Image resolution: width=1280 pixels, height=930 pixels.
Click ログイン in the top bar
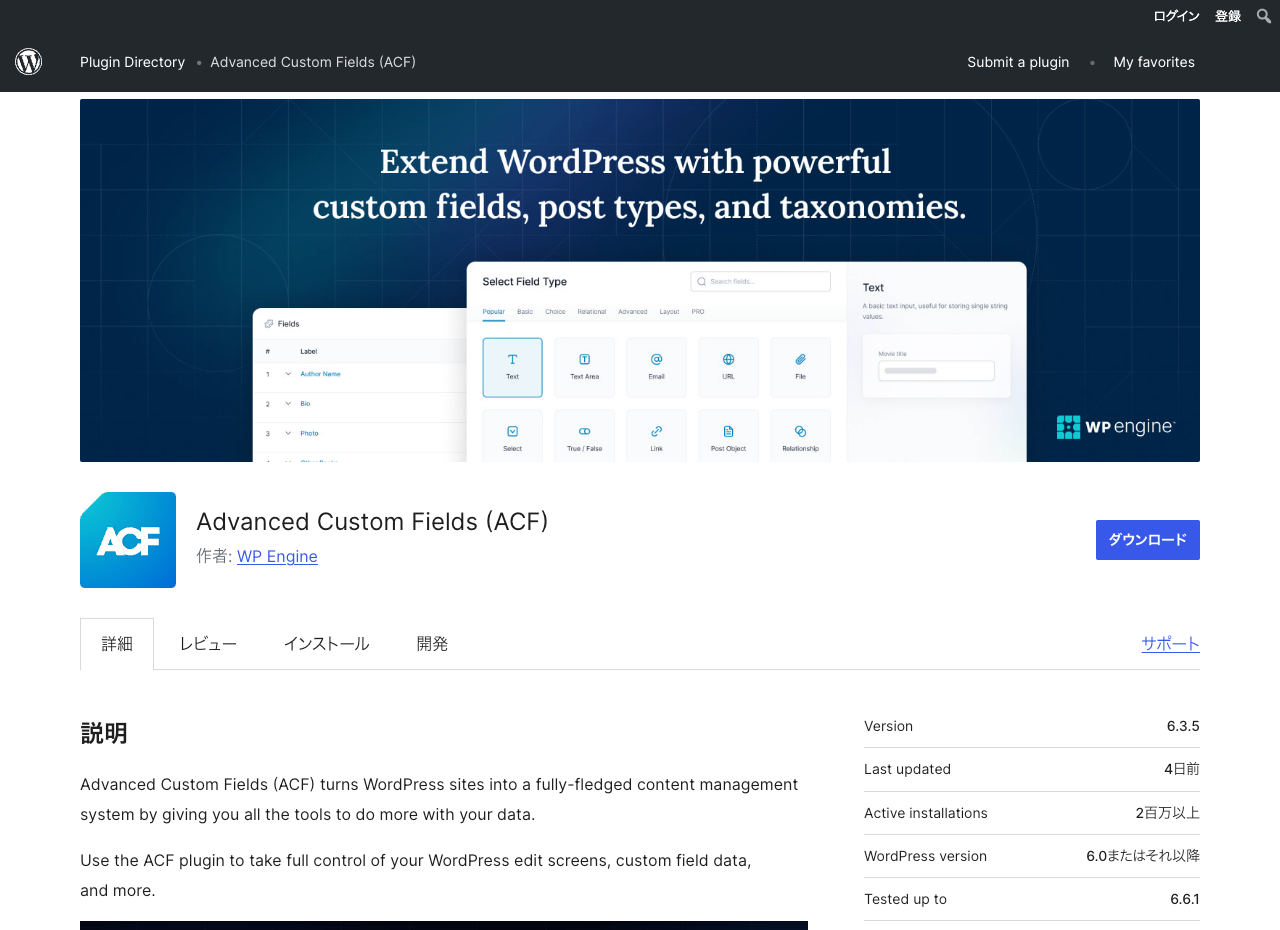1176,16
